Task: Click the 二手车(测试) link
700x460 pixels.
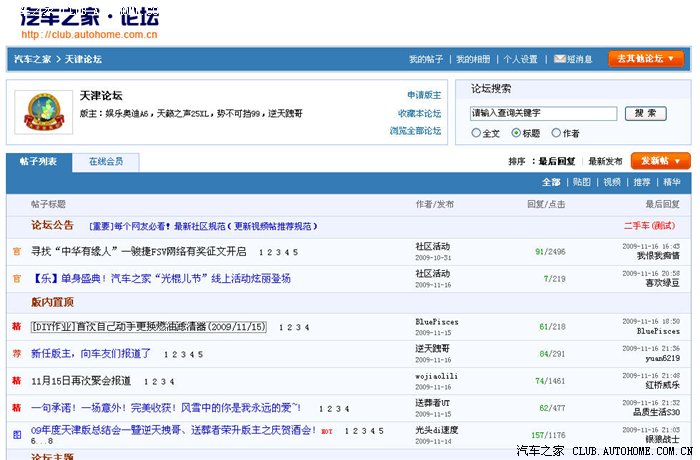Action: 650,226
